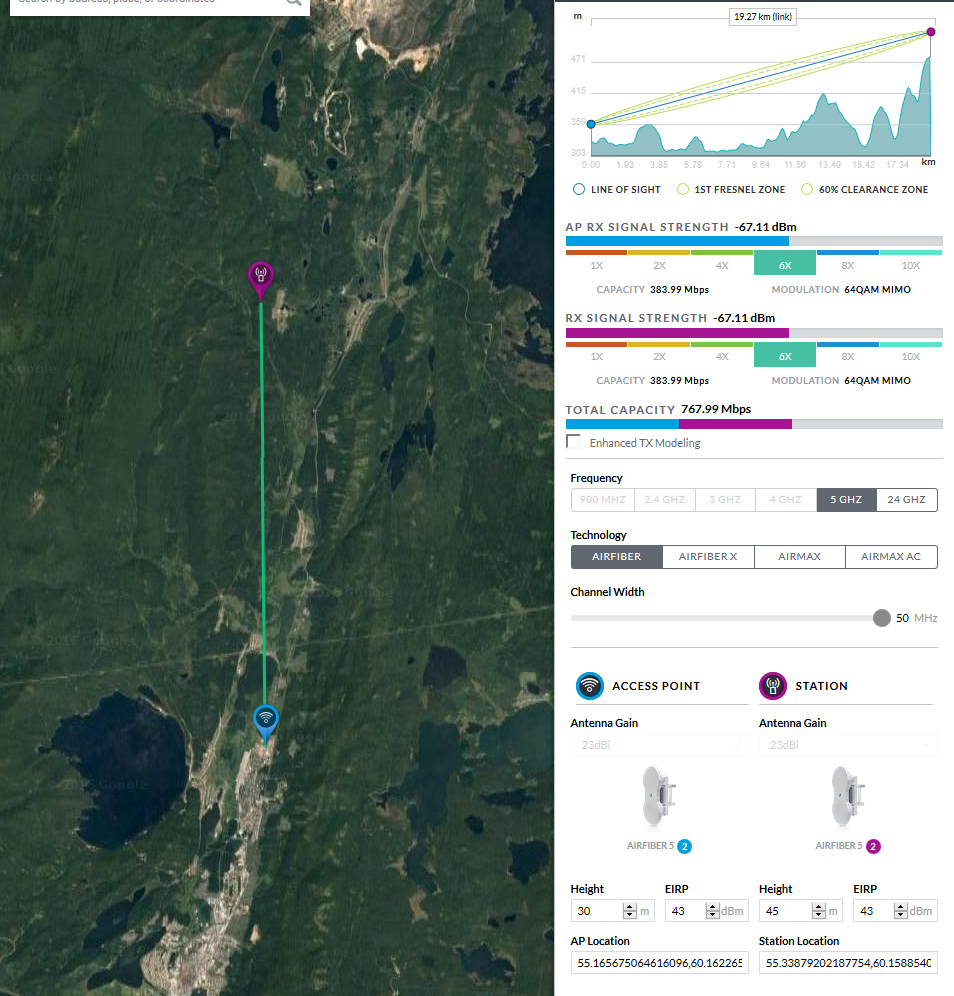Click the Access Point EIRP stepper arrows

[x=713, y=911]
